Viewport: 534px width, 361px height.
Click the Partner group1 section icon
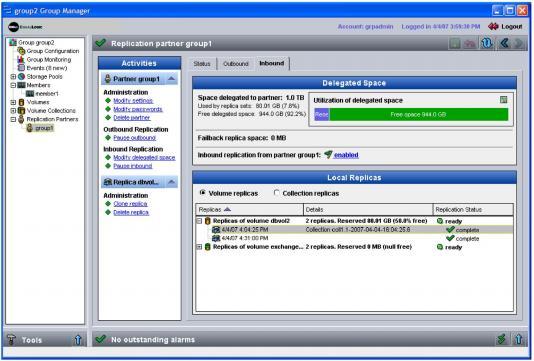(x=108, y=79)
